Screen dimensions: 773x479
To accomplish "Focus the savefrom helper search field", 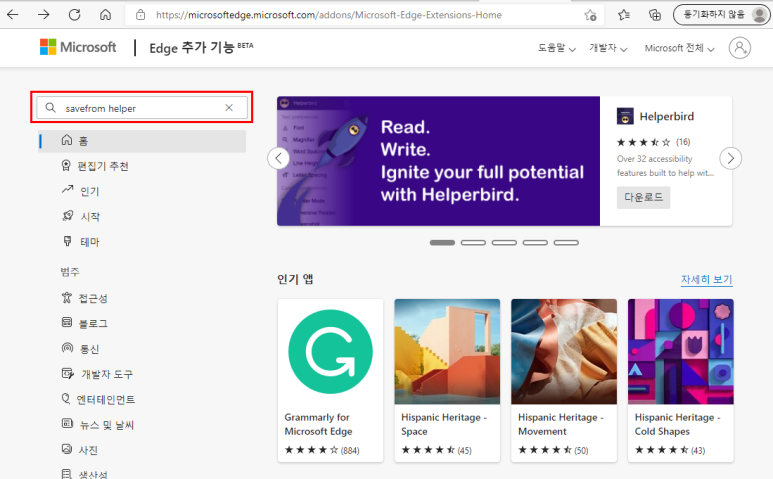I will (x=141, y=108).
